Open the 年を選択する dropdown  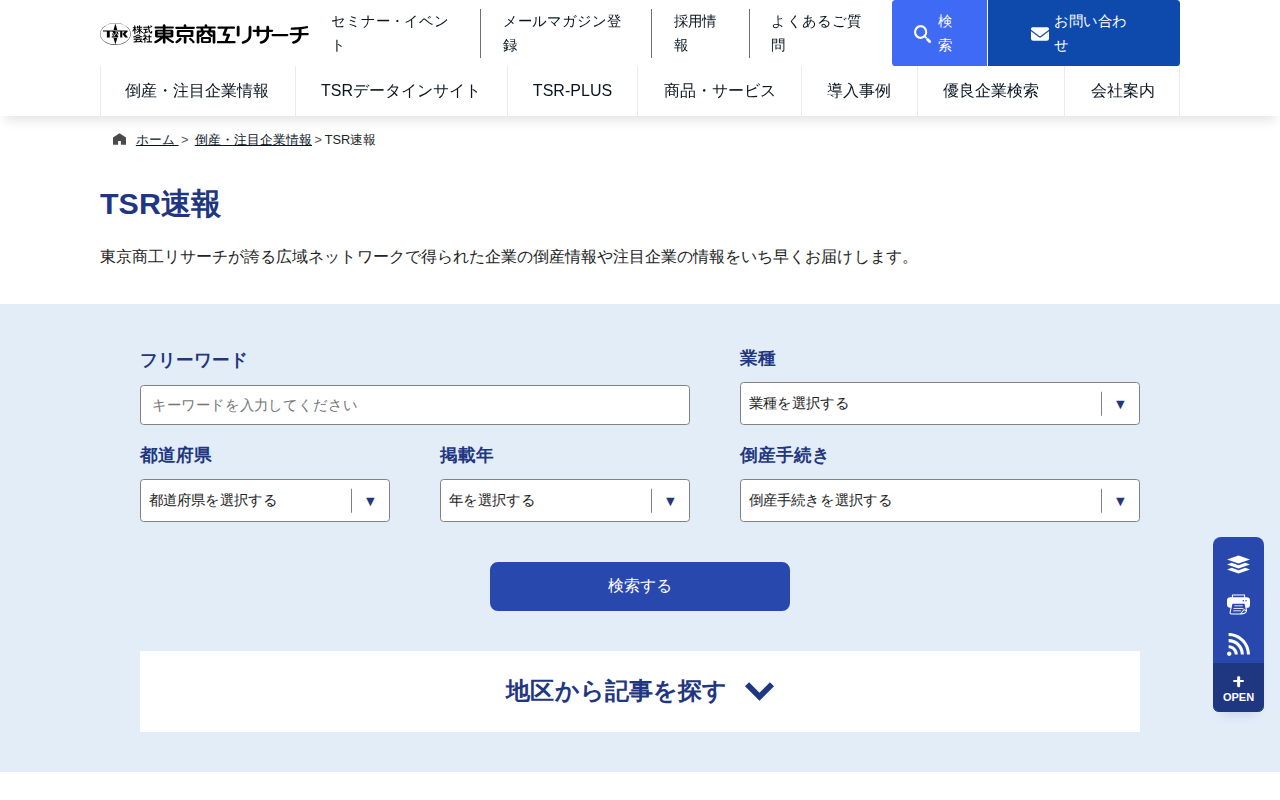[564, 500]
